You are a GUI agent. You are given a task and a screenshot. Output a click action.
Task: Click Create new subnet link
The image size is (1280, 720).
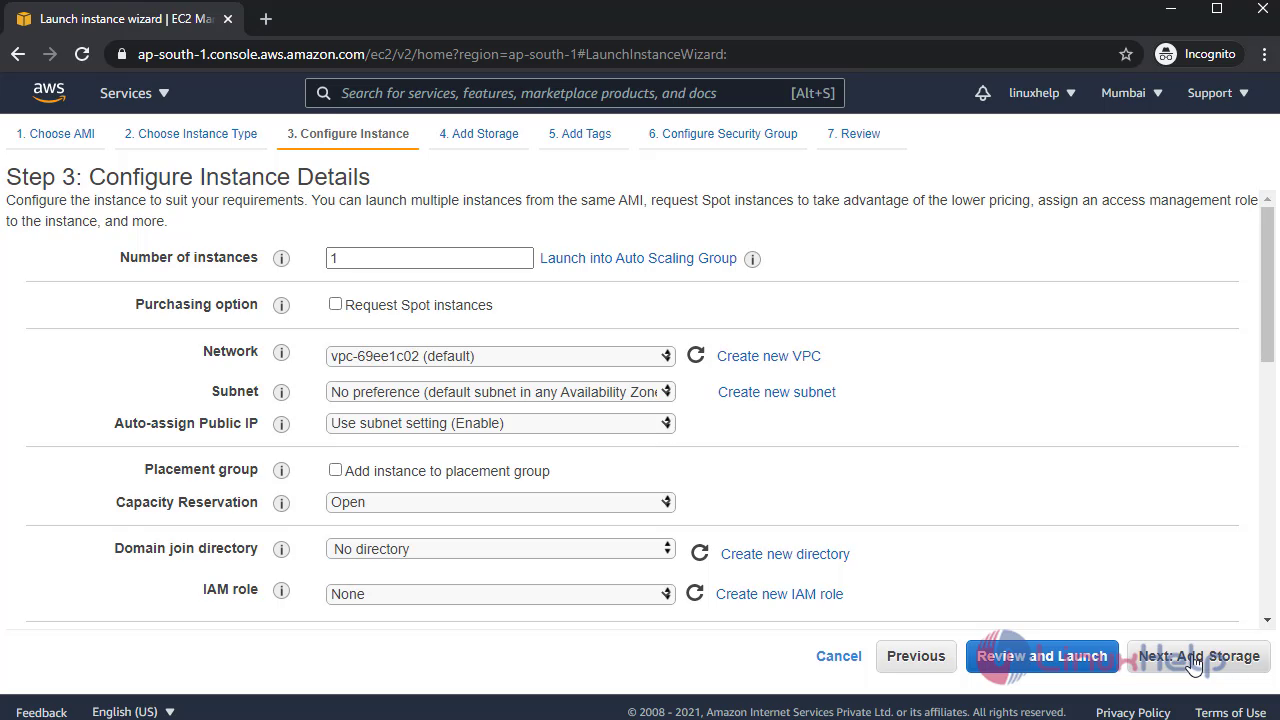pyautogui.click(x=777, y=392)
